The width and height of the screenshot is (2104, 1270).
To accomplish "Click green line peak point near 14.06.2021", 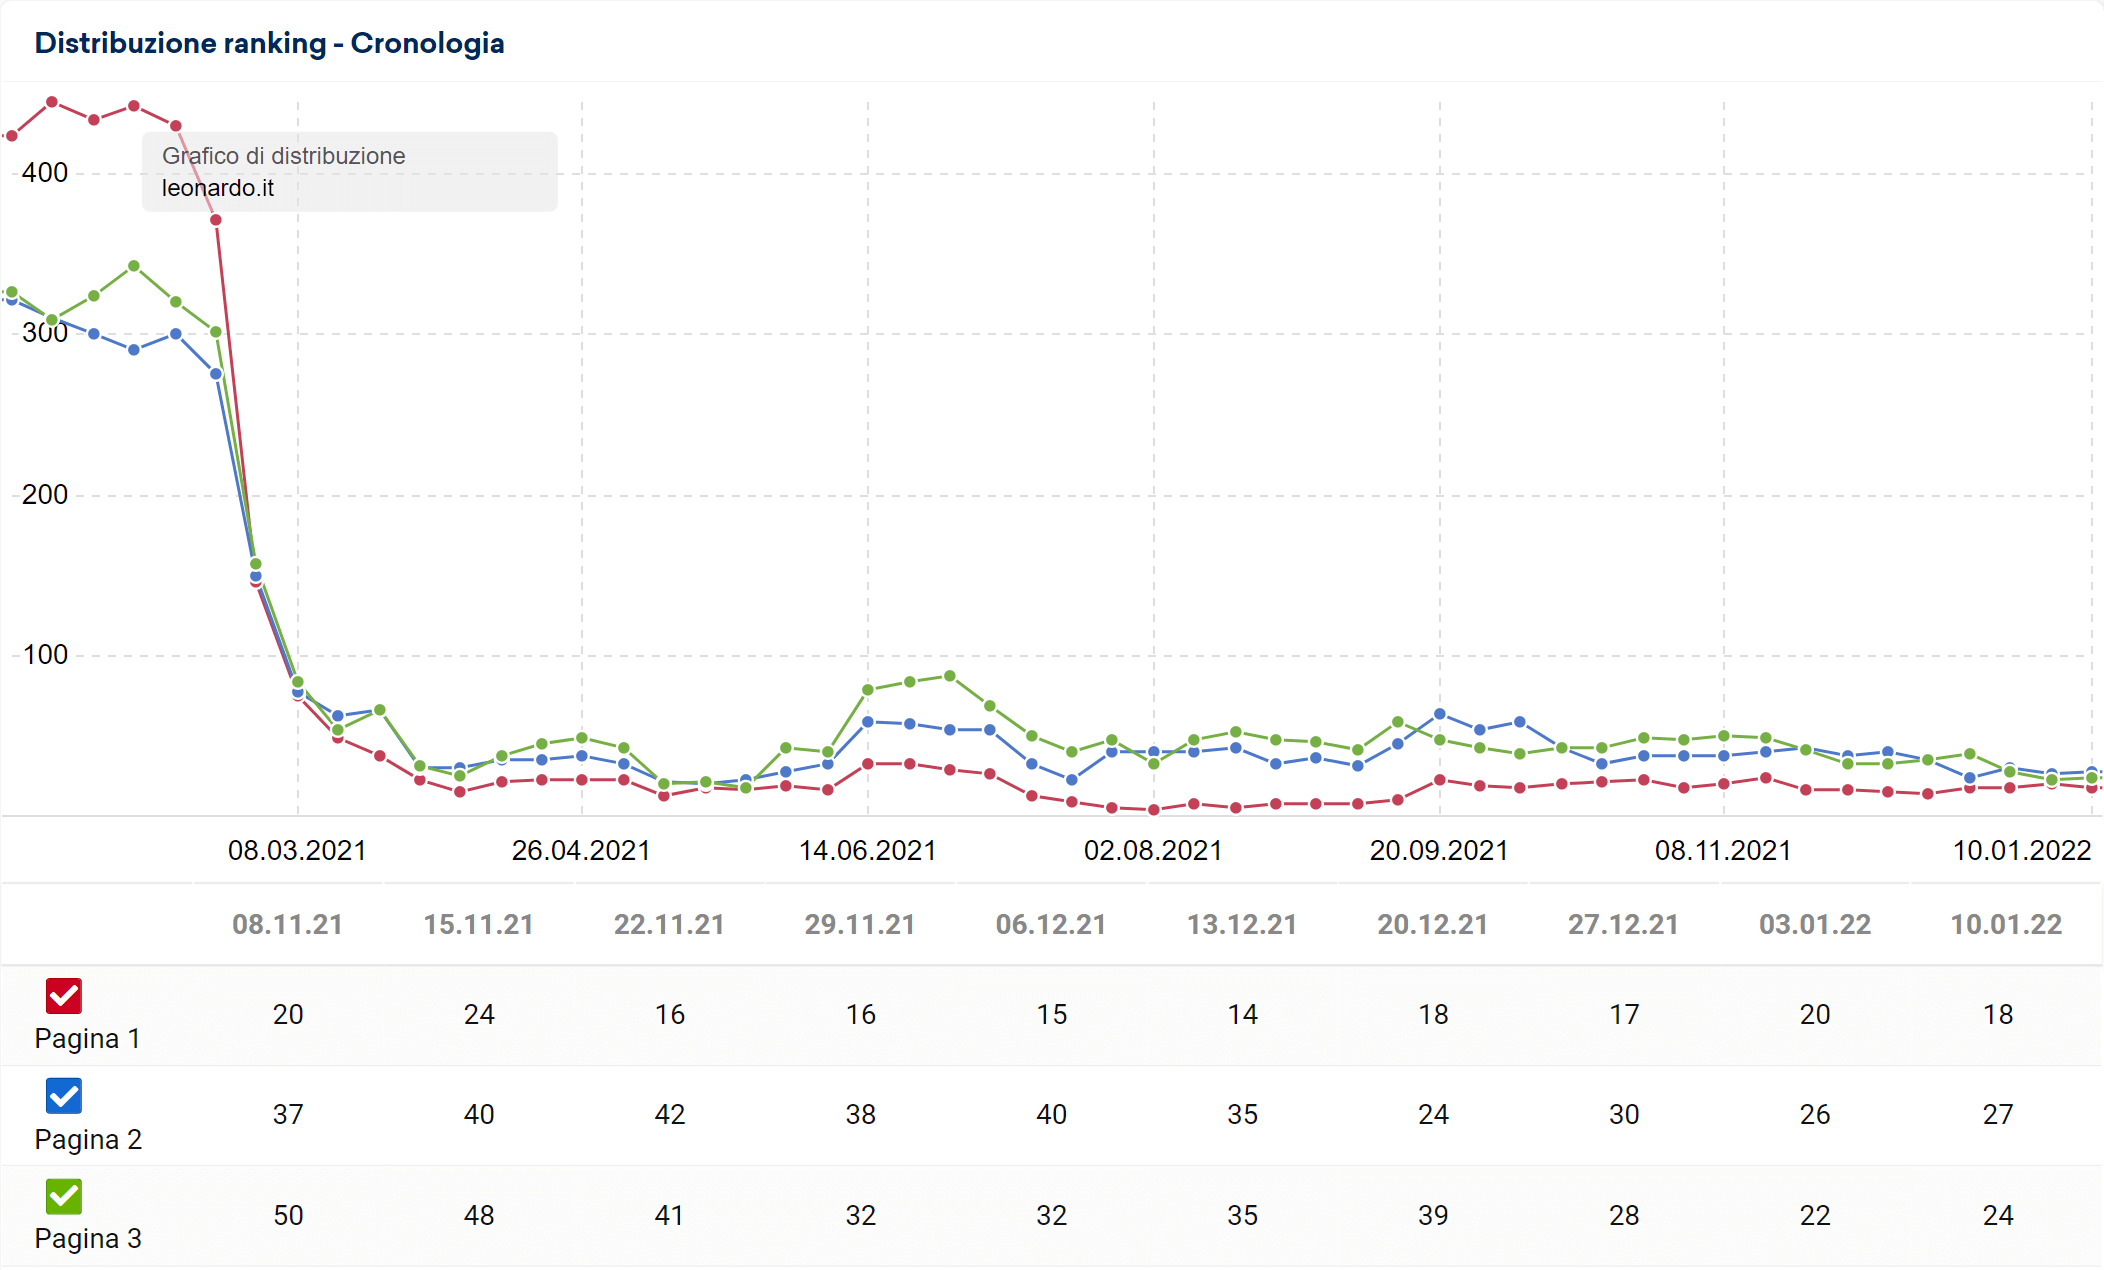I will pyautogui.click(x=950, y=676).
